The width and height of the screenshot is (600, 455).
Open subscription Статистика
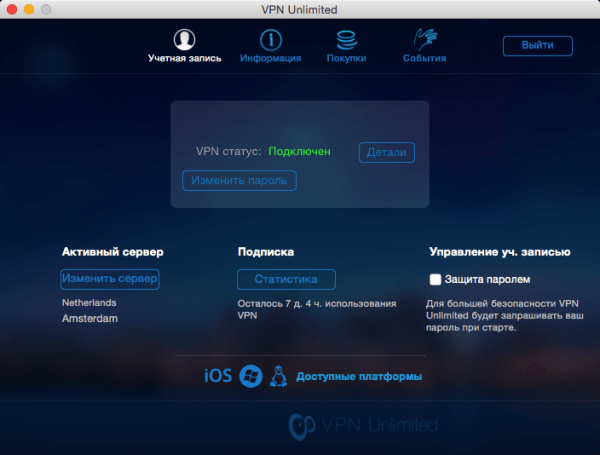[x=286, y=279]
